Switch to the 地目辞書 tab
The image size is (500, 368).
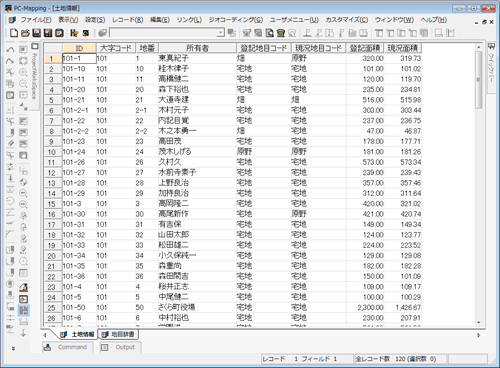tap(118, 334)
